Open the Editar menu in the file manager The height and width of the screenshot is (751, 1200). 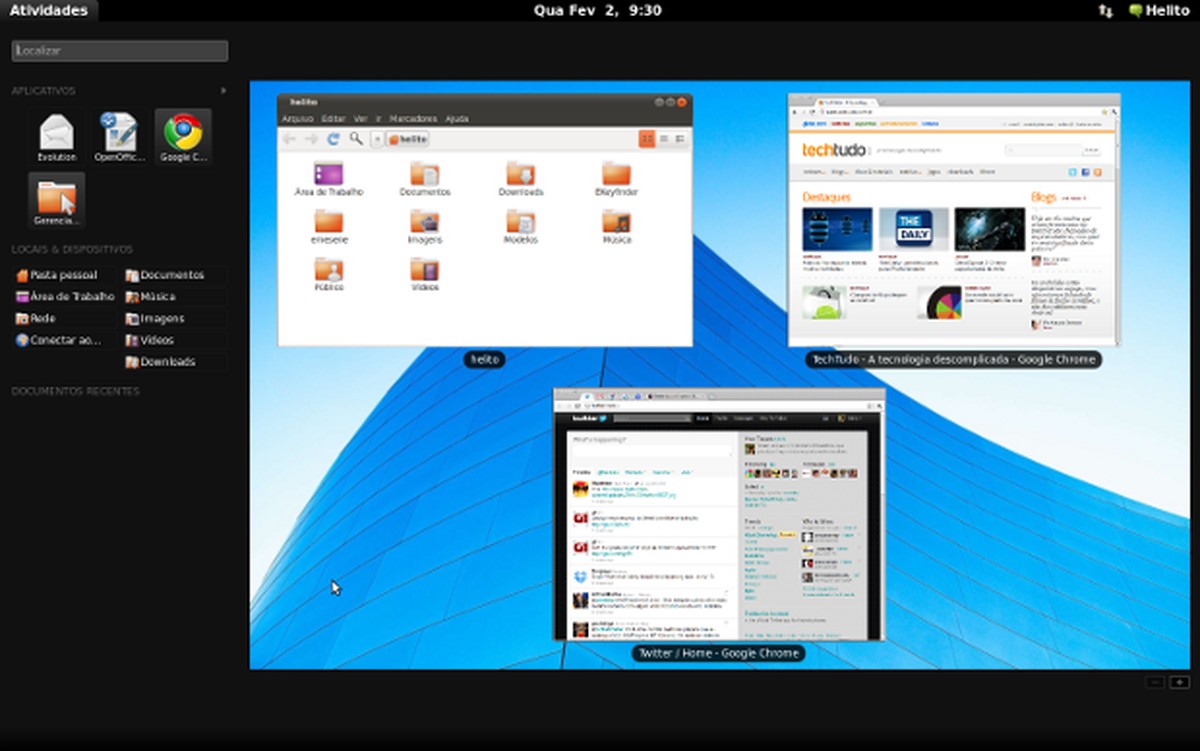point(332,118)
